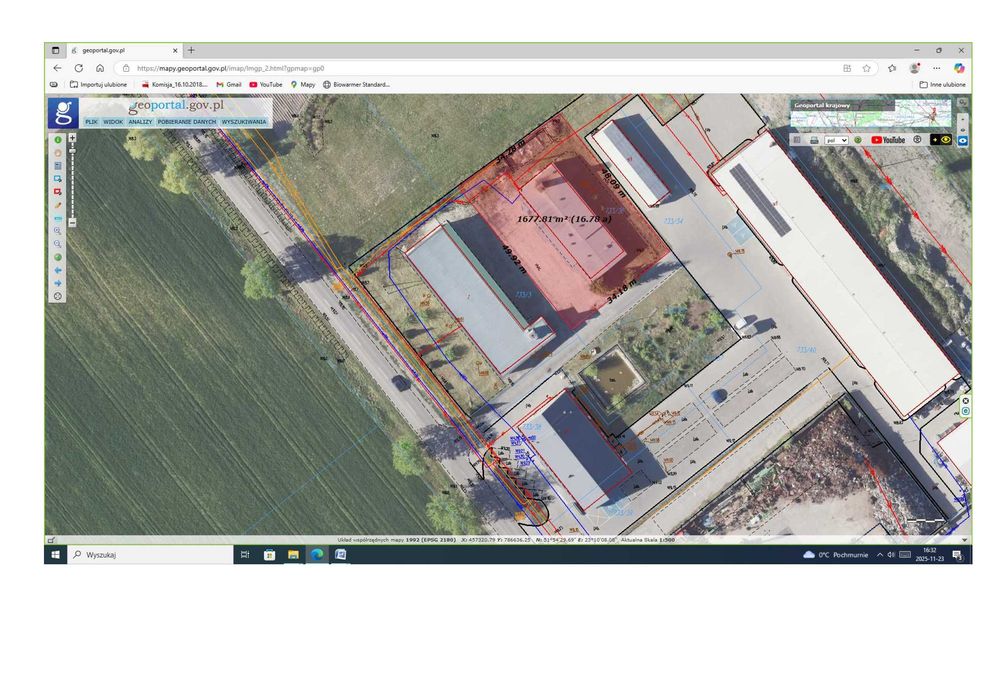Open the WYSZUKIWANIA menu

pyautogui.click(x=244, y=122)
